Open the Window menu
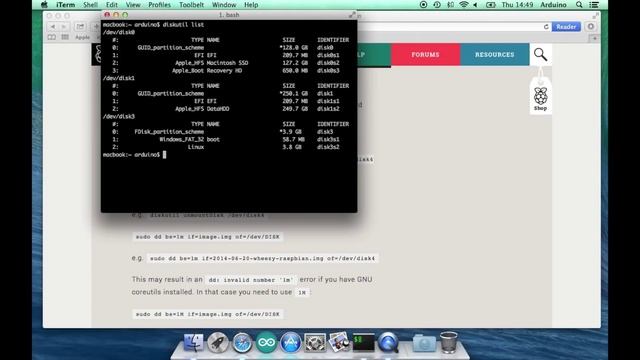This screenshot has height=360, width=640. (224, 5)
